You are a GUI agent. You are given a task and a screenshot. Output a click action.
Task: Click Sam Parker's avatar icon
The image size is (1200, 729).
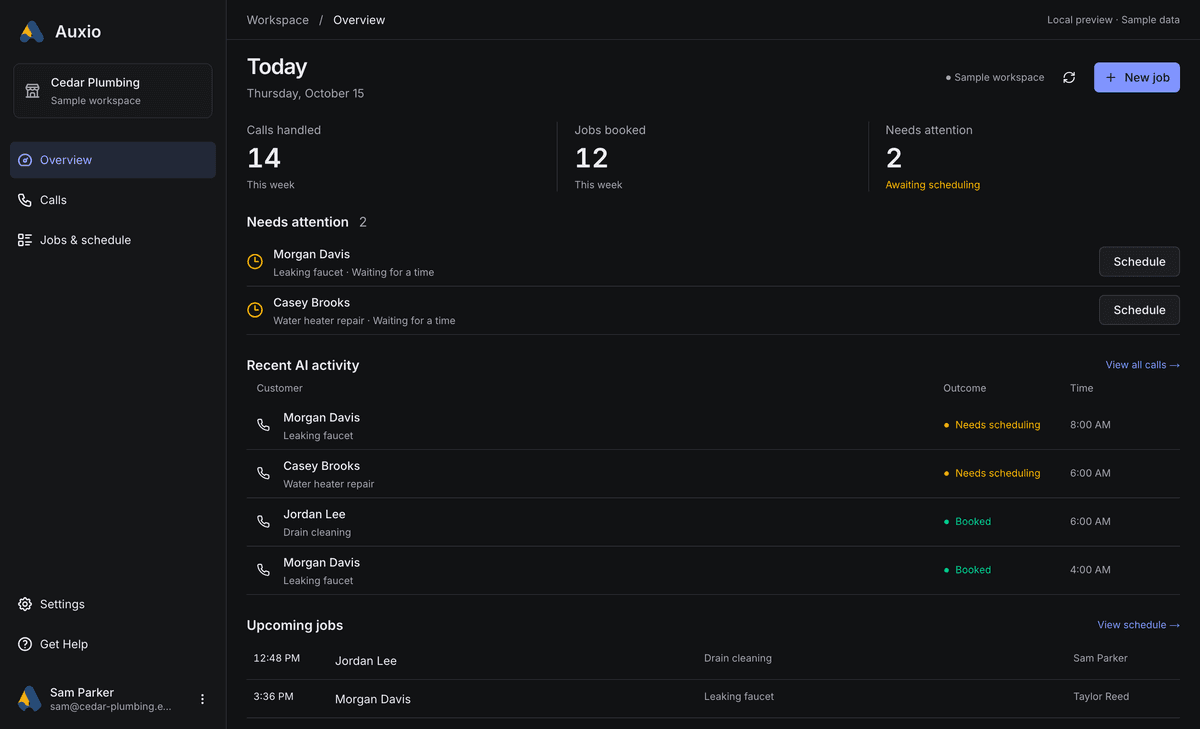(29, 699)
